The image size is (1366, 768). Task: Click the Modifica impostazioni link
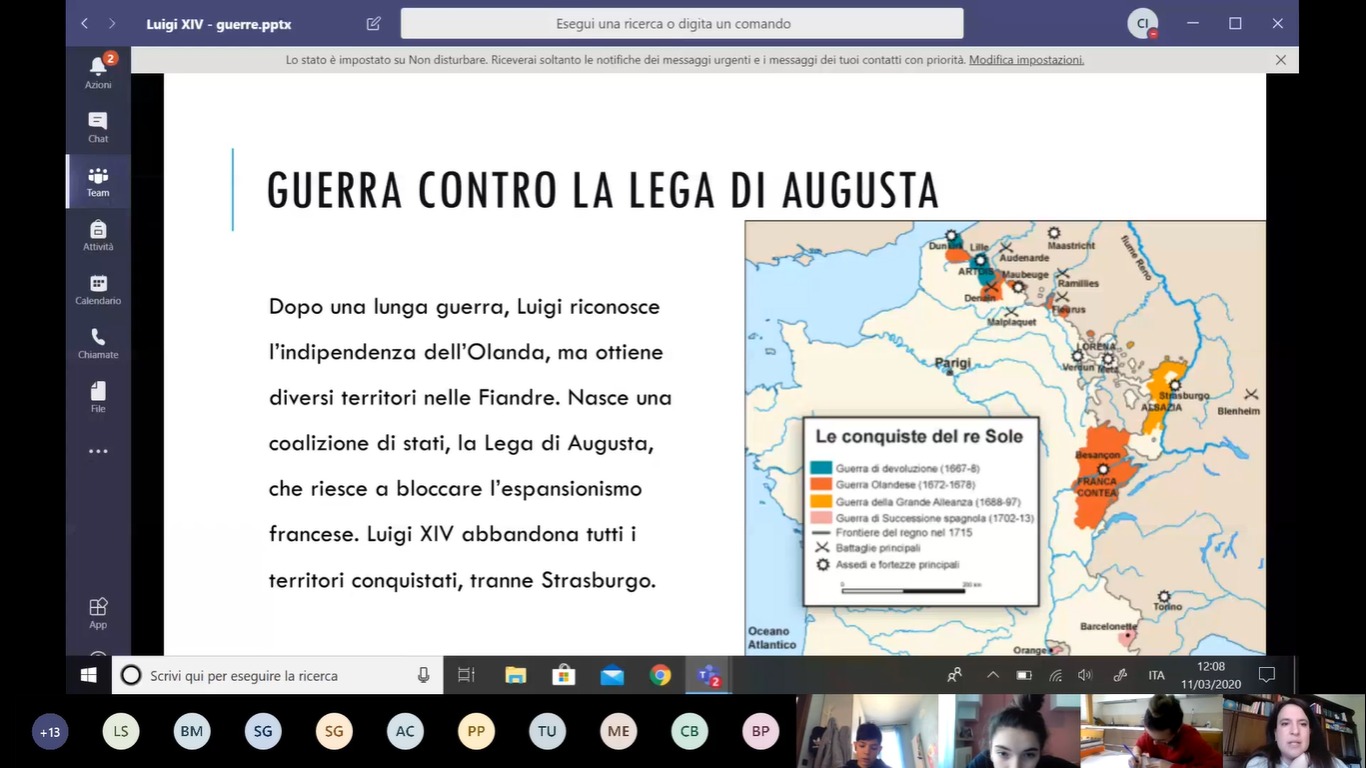tap(1026, 60)
